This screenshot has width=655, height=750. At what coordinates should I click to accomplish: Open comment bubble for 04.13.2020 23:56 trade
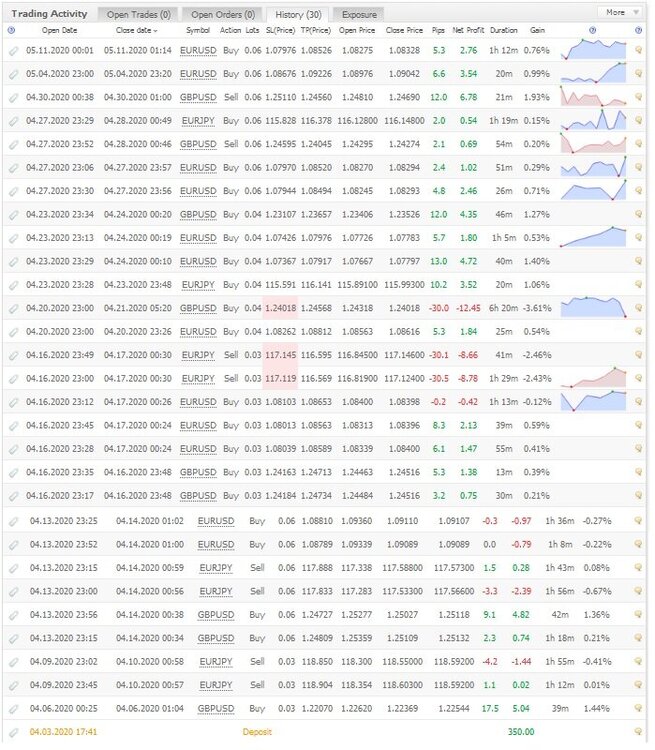coord(638,614)
